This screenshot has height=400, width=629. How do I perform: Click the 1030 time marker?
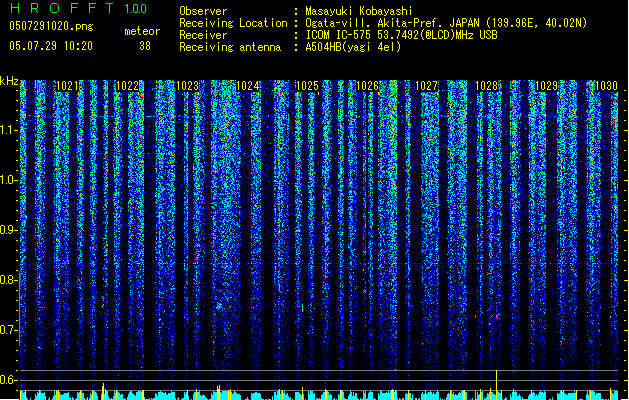point(606,86)
